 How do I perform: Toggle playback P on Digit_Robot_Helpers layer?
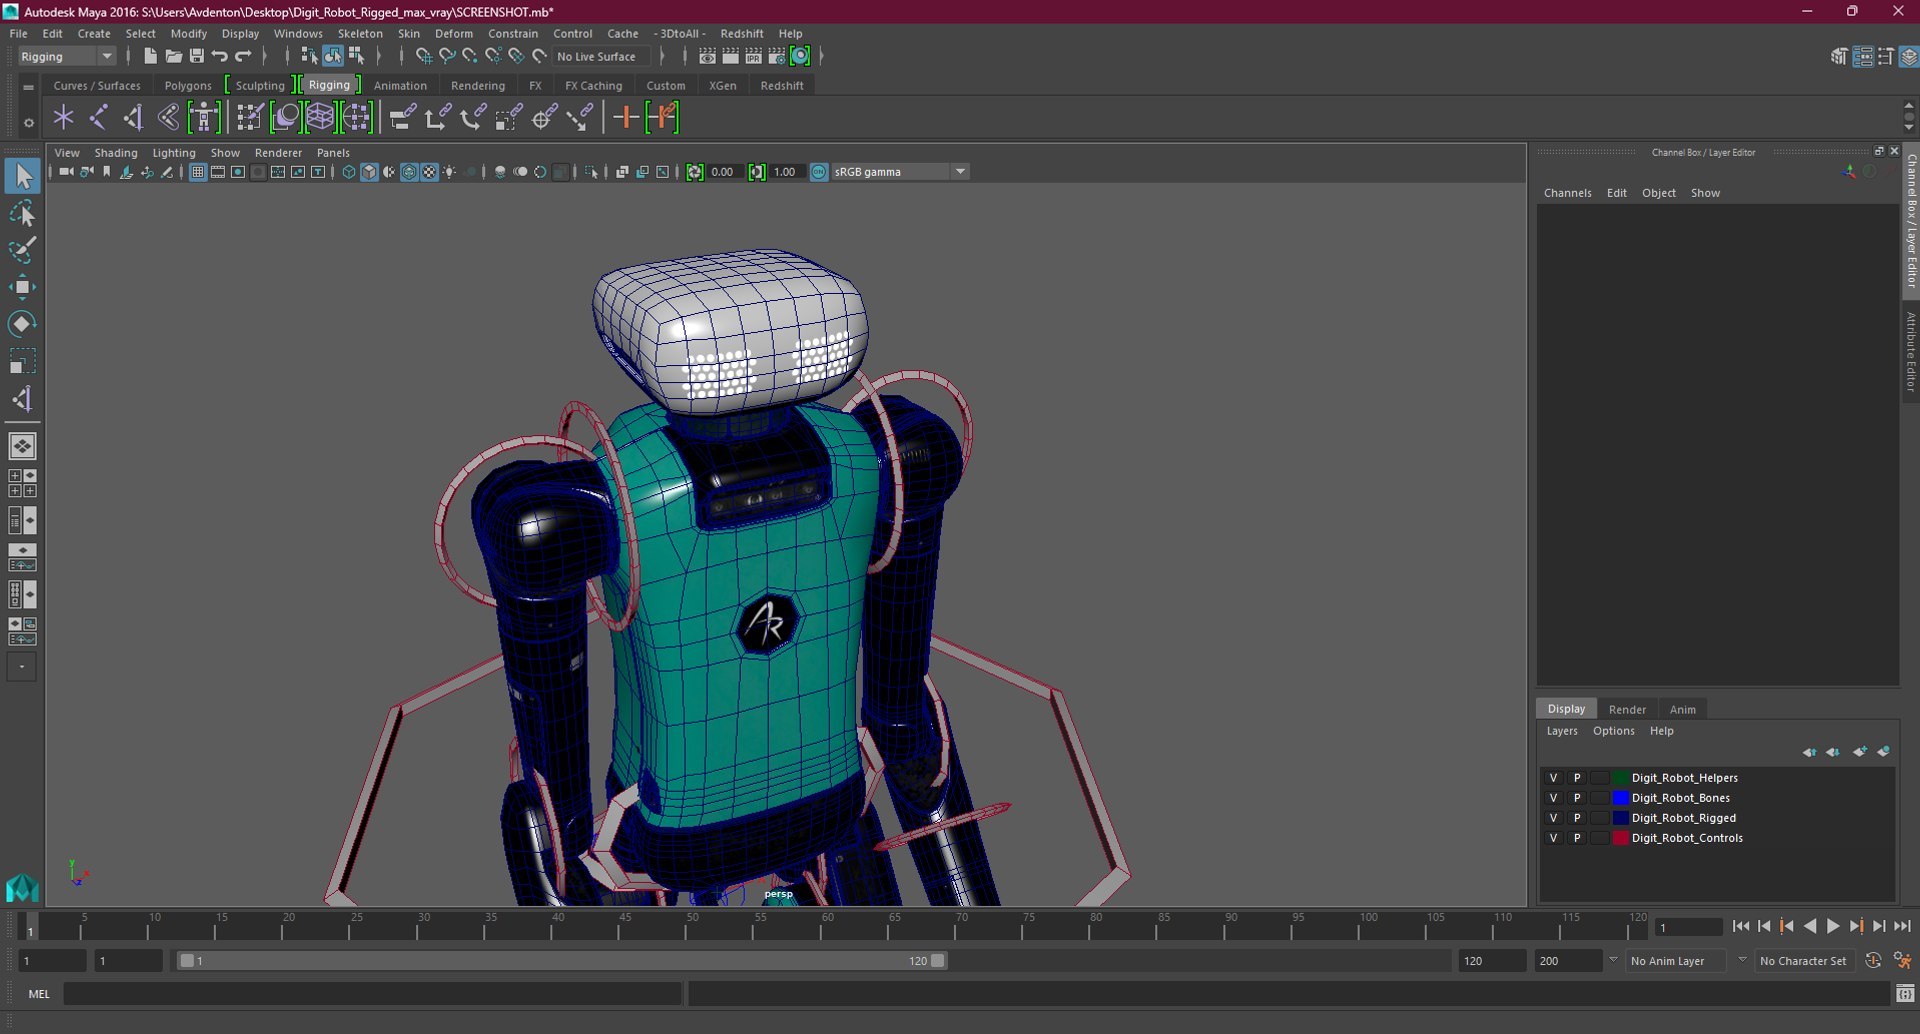coord(1577,778)
